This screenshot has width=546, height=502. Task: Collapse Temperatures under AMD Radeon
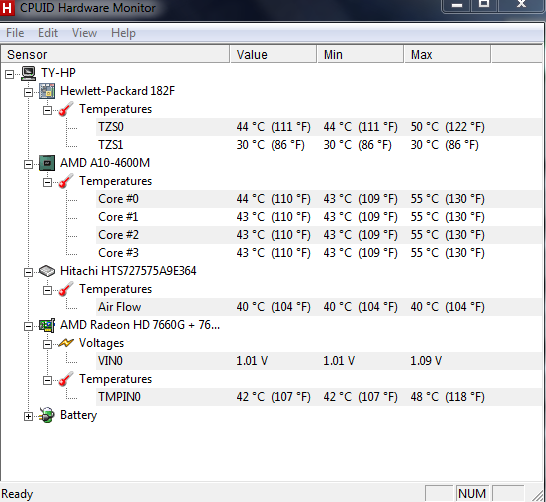[x=47, y=381]
